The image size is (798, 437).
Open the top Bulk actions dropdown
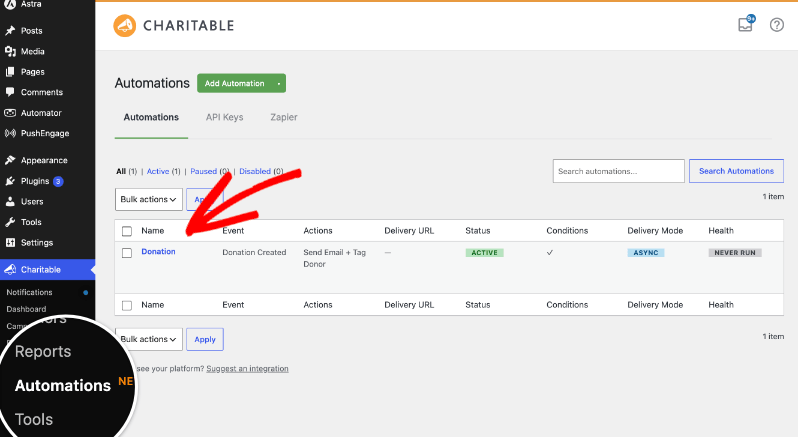149,199
